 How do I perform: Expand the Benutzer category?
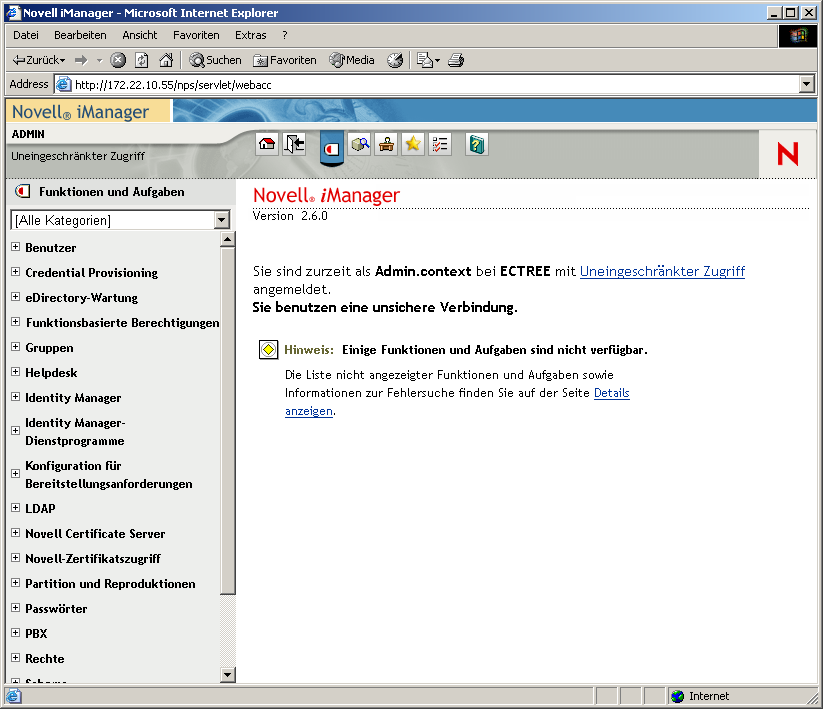click(x=16, y=247)
